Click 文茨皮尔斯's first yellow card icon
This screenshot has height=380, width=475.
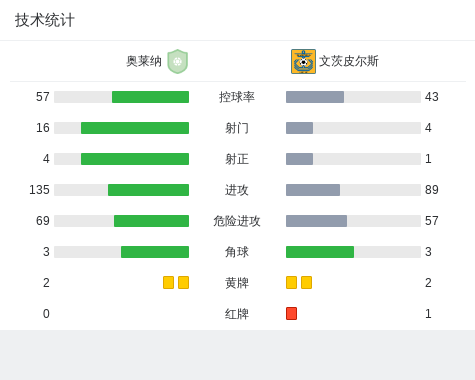coord(291,282)
